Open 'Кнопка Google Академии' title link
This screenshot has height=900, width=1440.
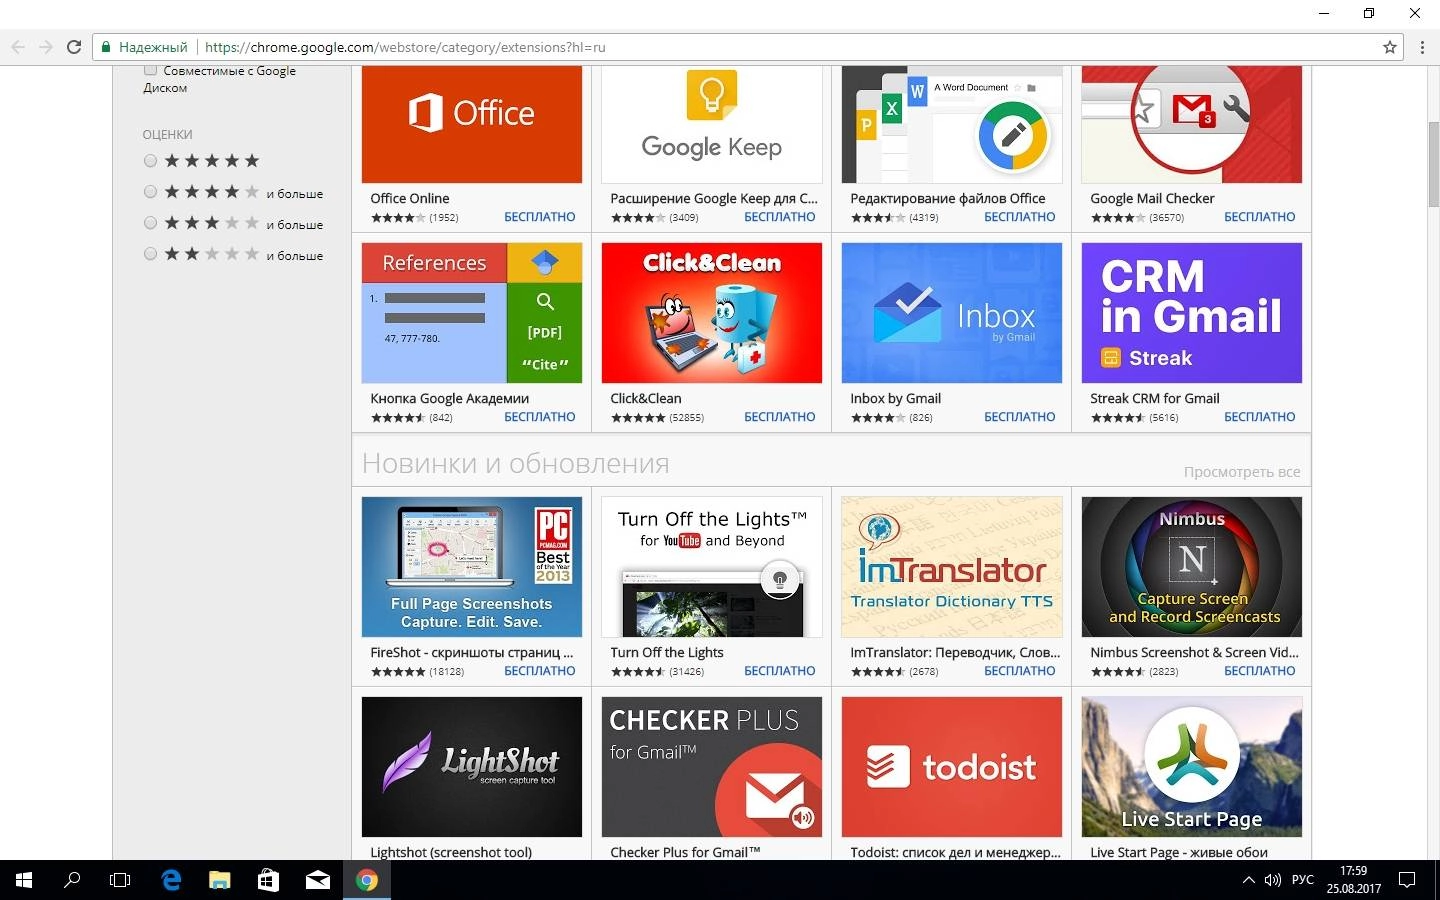click(x=450, y=398)
